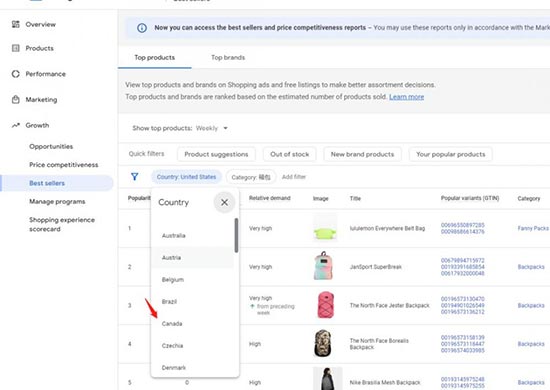
Task: Open Shopping experience scorecard
Action: 62,224
